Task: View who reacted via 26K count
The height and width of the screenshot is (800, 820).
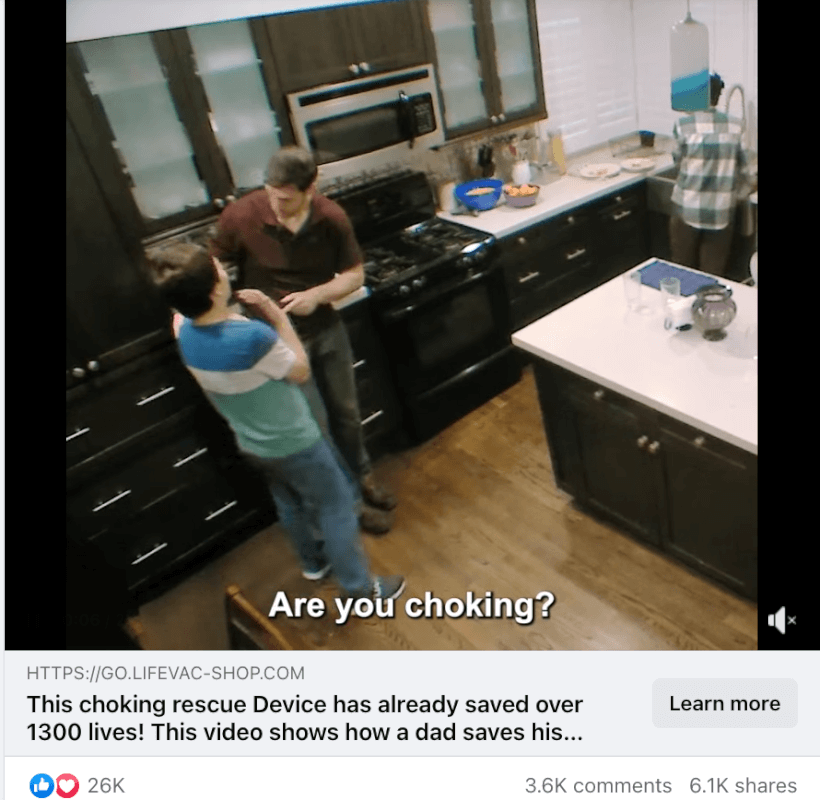Action: pyautogui.click(x=106, y=785)
